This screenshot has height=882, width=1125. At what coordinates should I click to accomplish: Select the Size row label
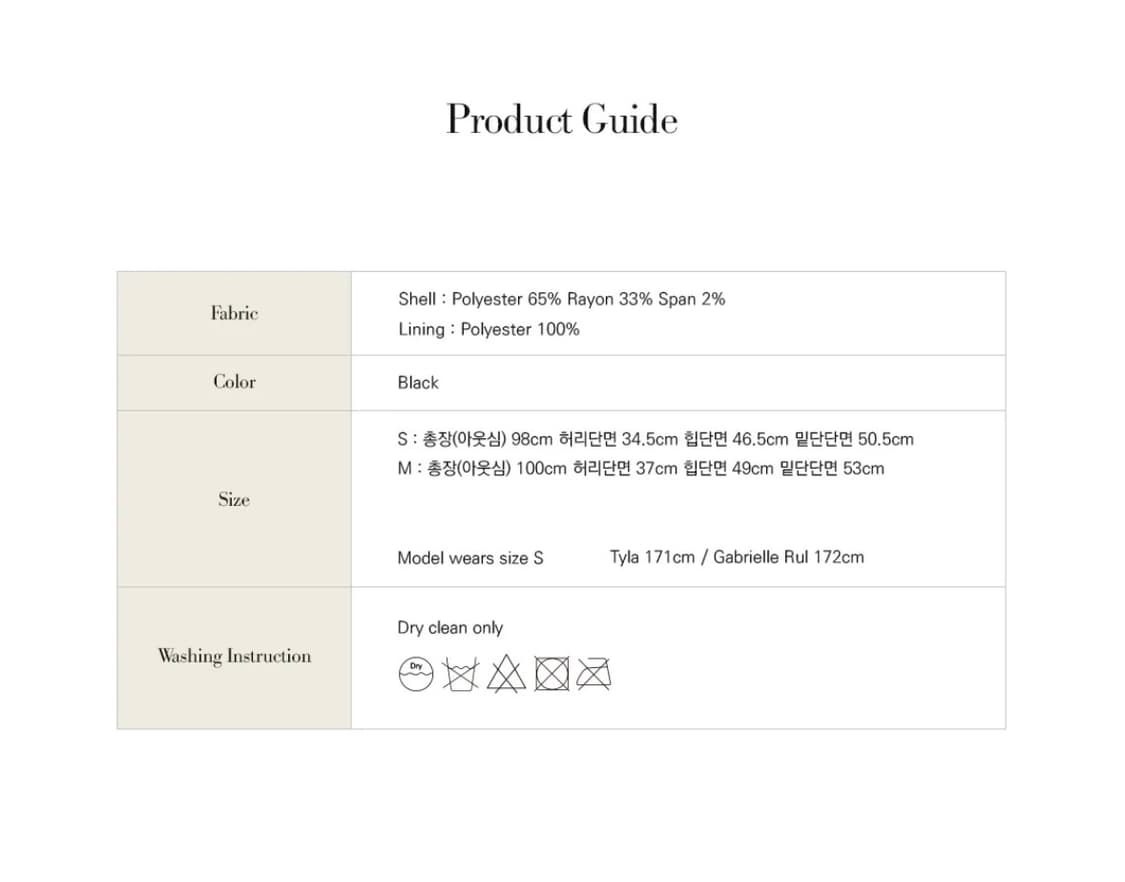[x=234, y=499]
